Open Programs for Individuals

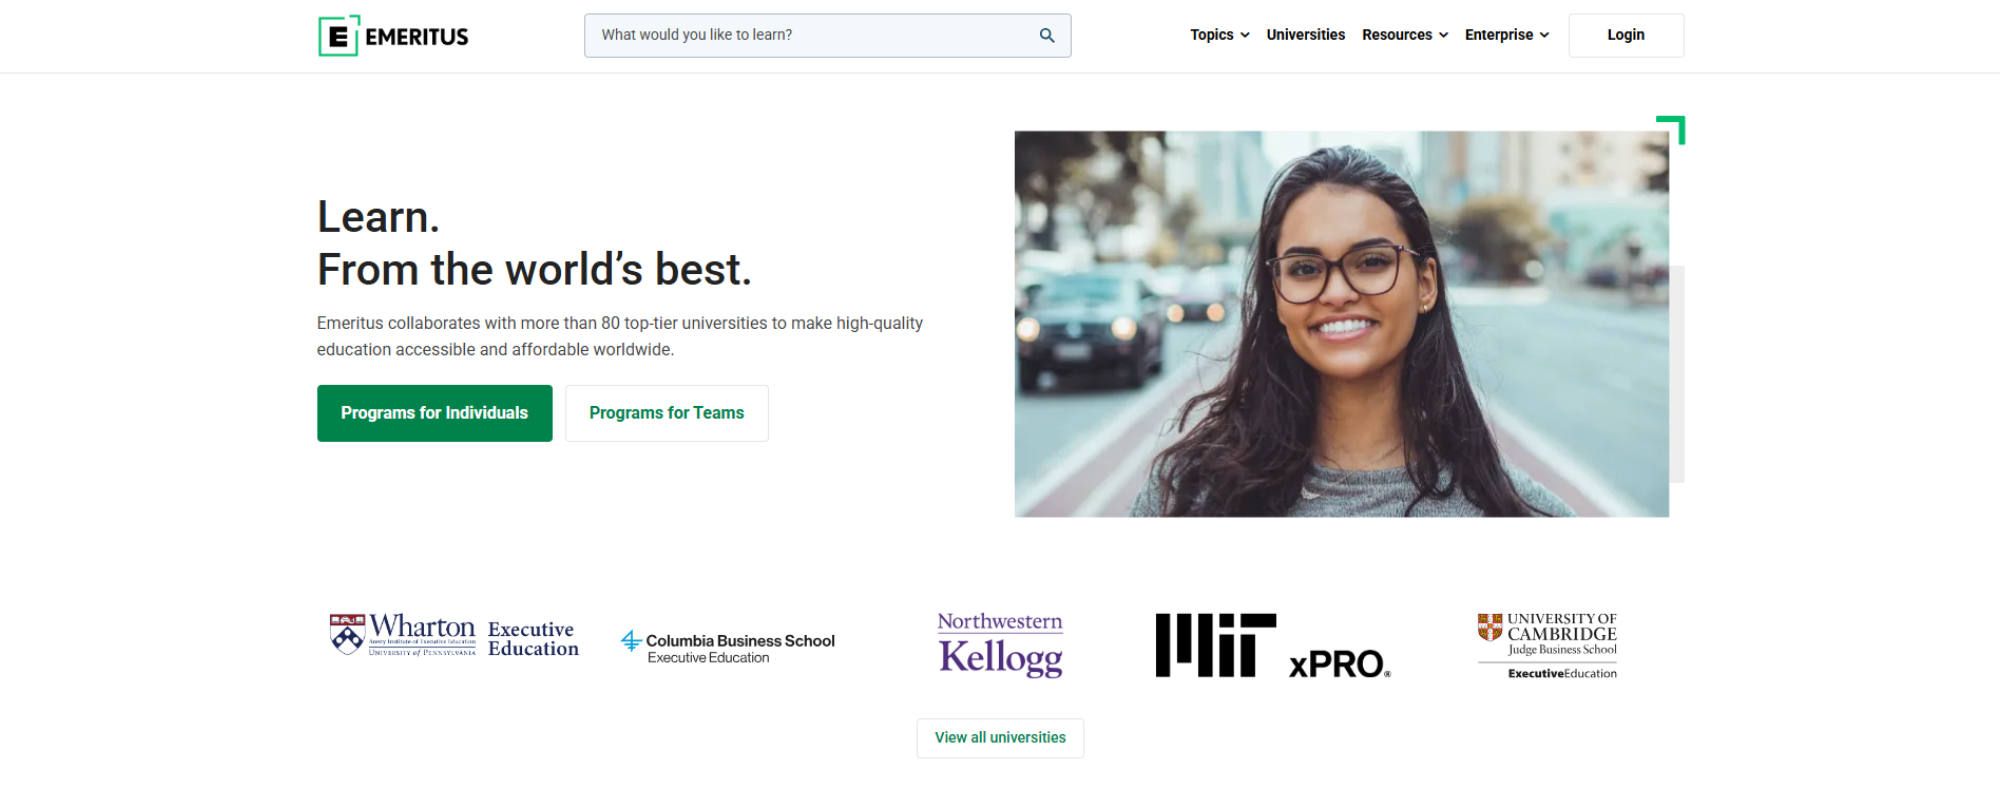pyautogui.click(x=434, y=413)
